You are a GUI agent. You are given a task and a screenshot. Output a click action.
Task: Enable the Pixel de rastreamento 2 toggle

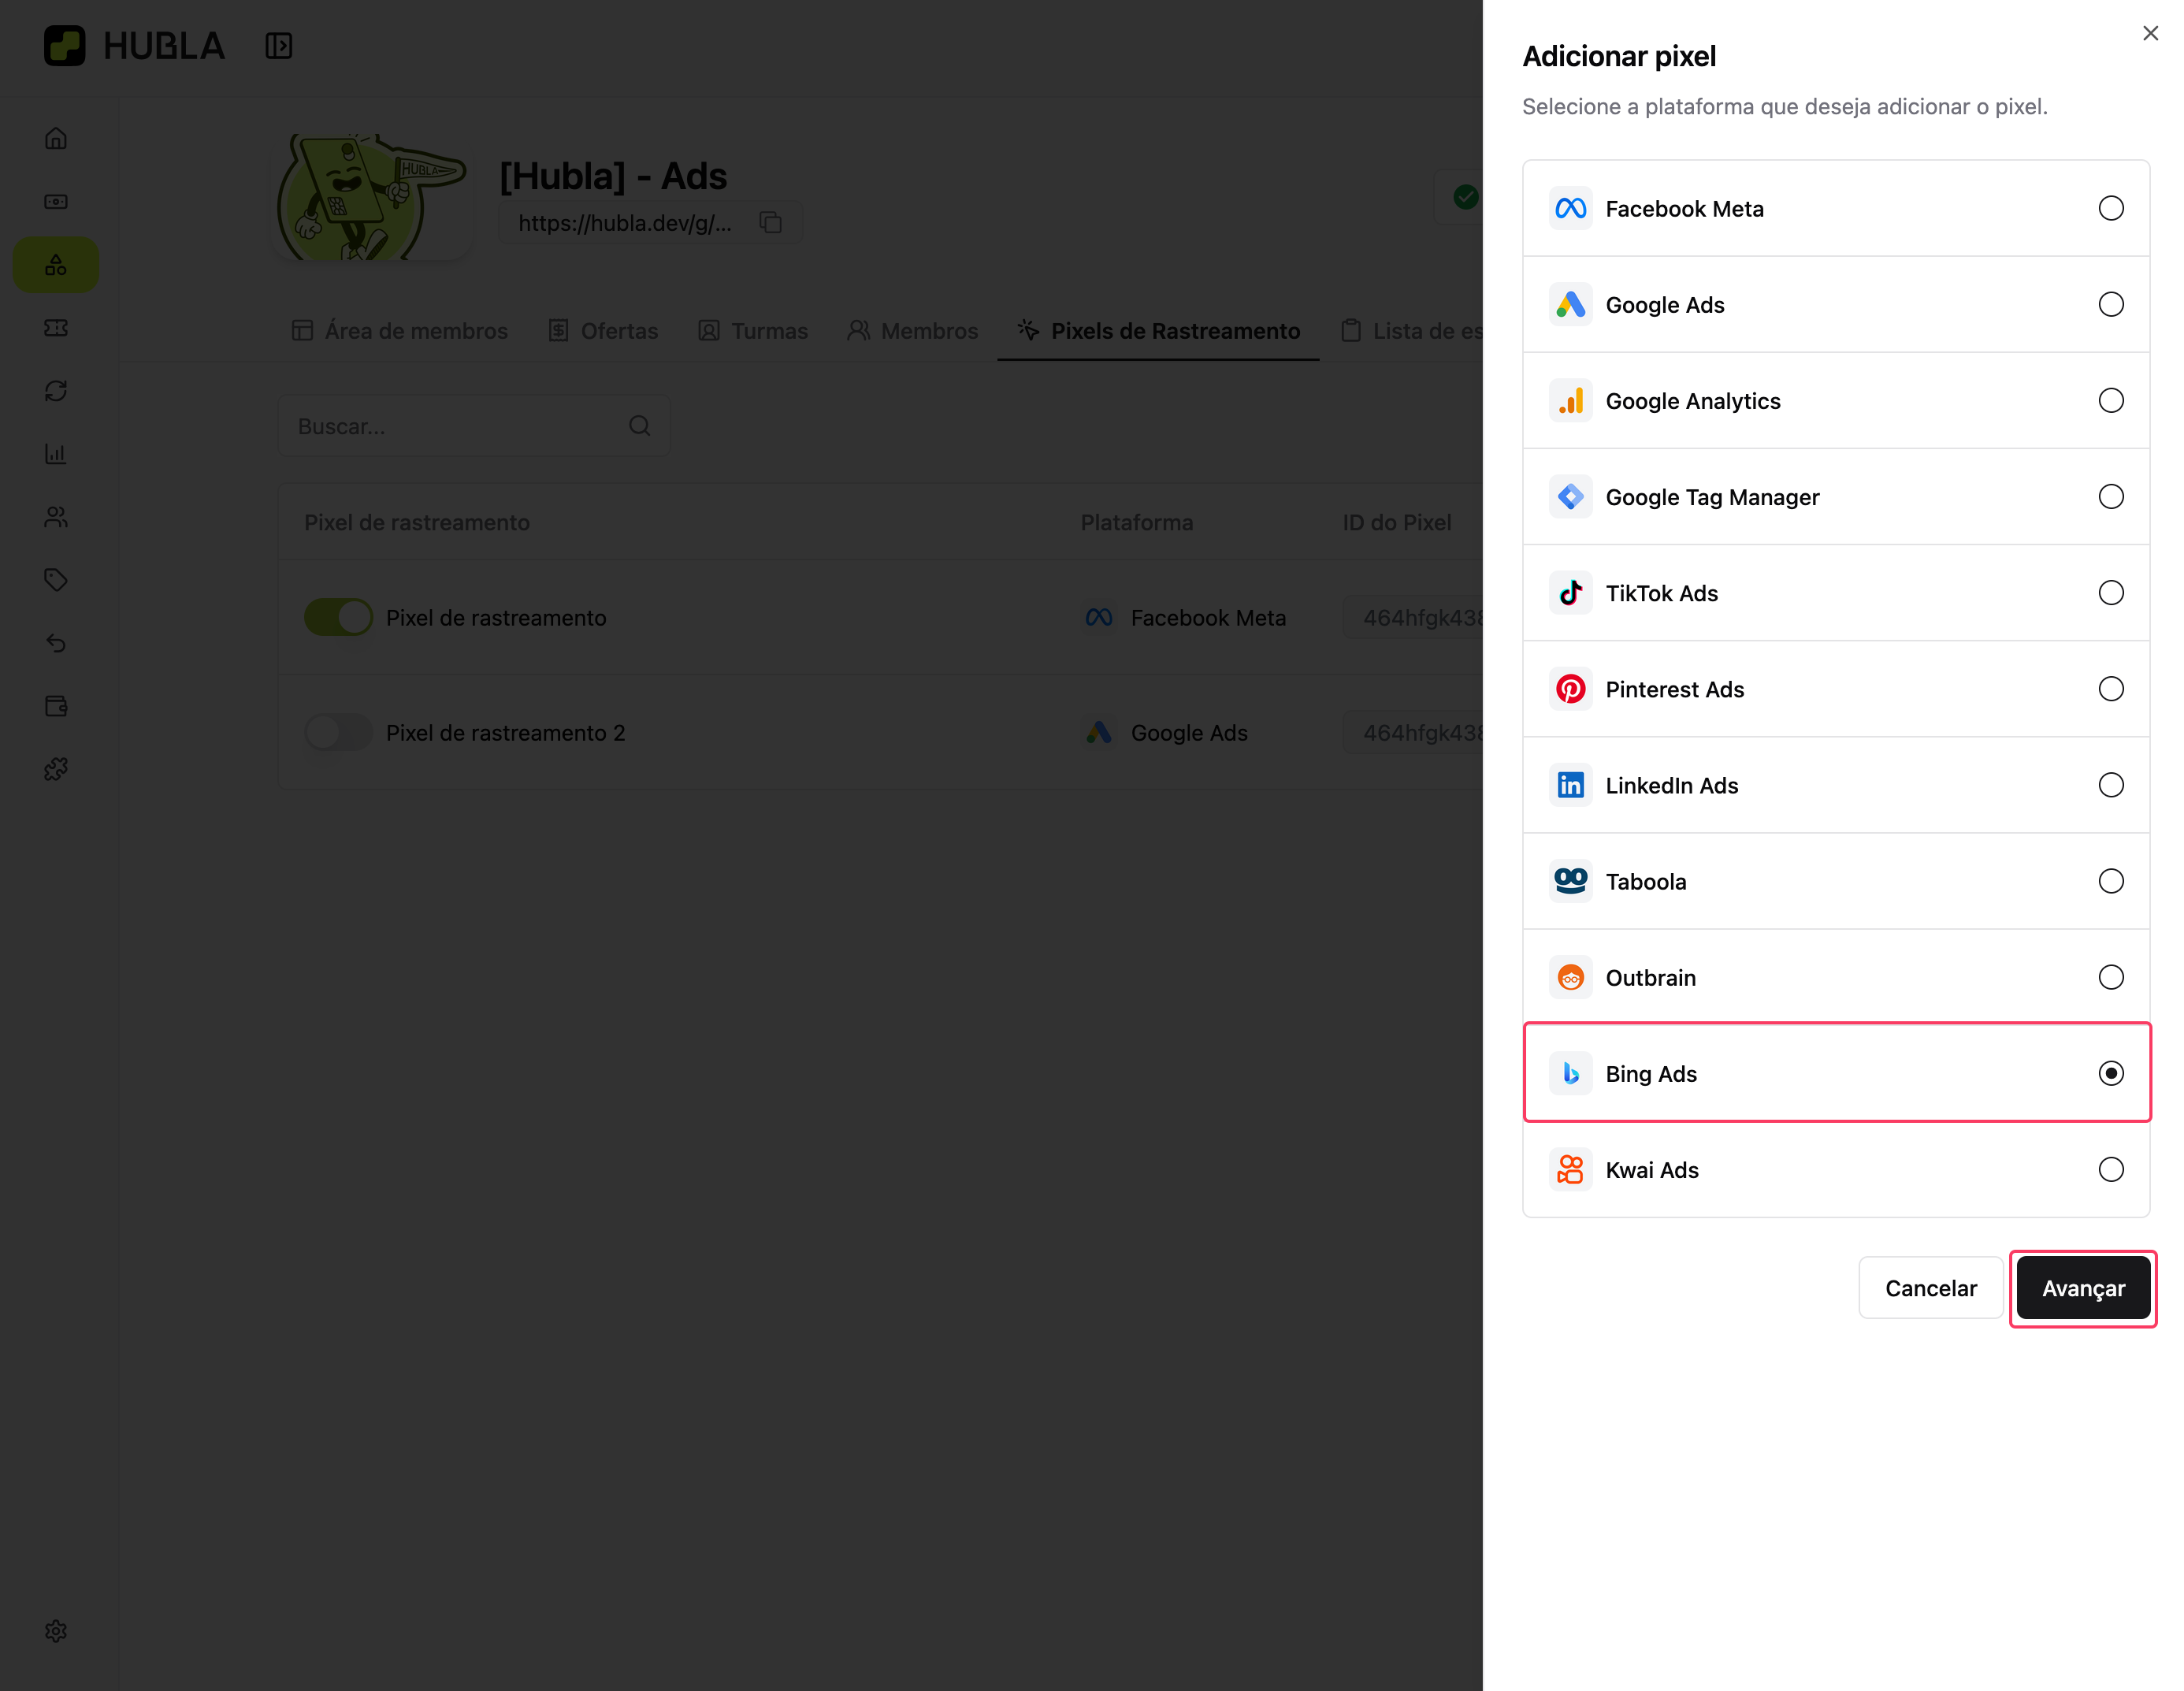click(338, 732)
